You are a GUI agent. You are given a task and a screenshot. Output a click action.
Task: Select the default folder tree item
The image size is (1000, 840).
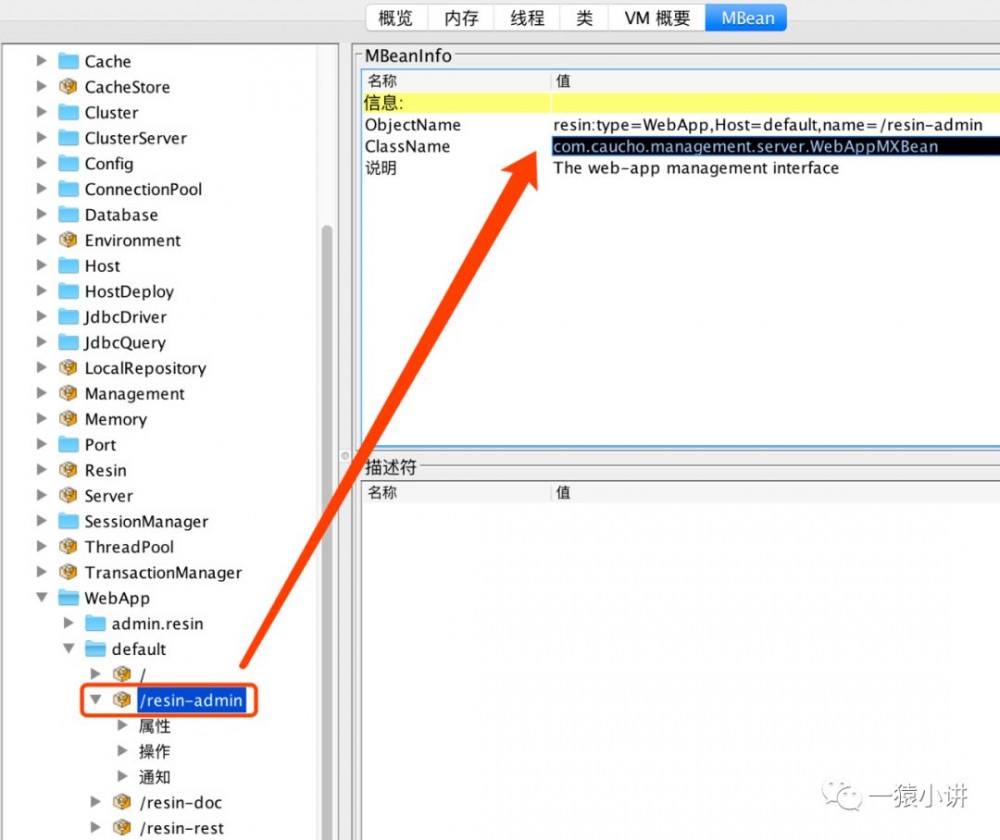[138, 649]
